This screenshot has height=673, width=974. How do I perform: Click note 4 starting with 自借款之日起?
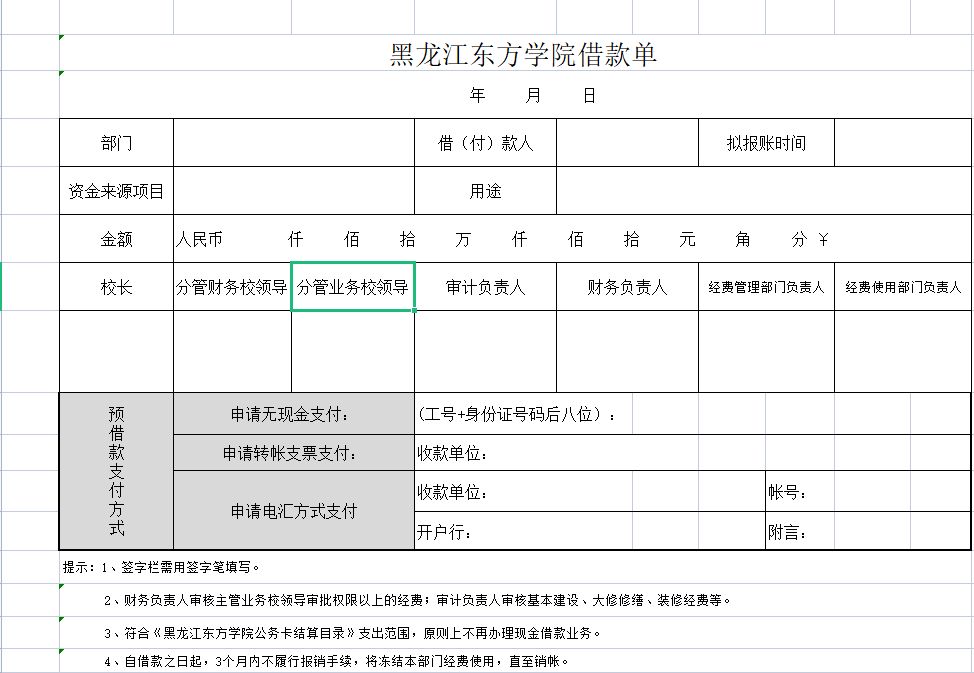pos(336,661)
